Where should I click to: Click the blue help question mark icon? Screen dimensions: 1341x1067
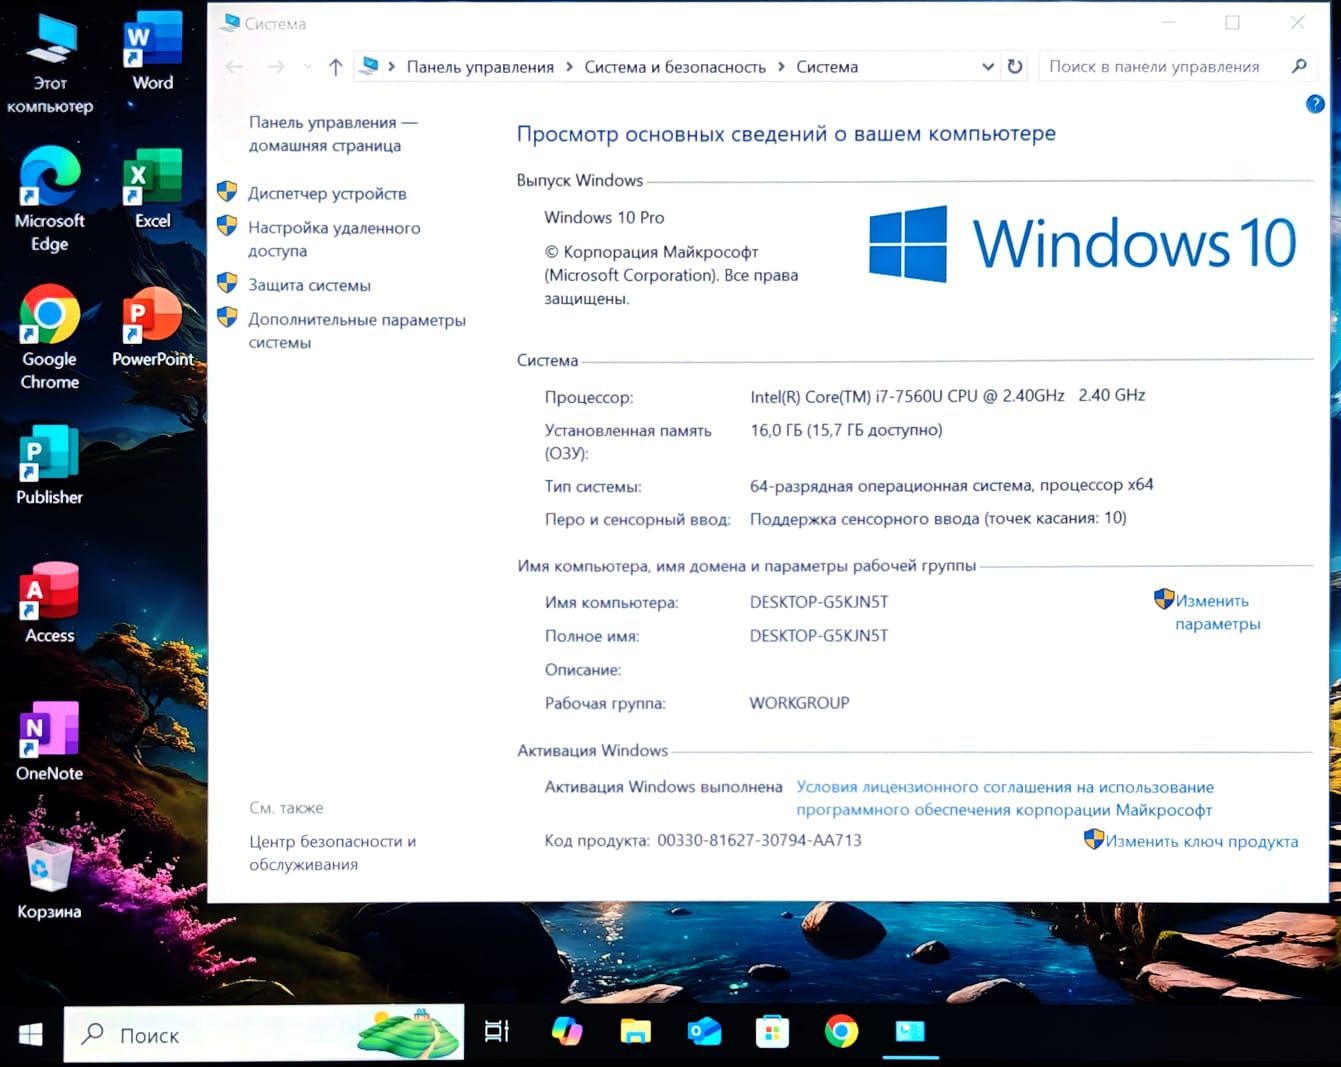1315,104
